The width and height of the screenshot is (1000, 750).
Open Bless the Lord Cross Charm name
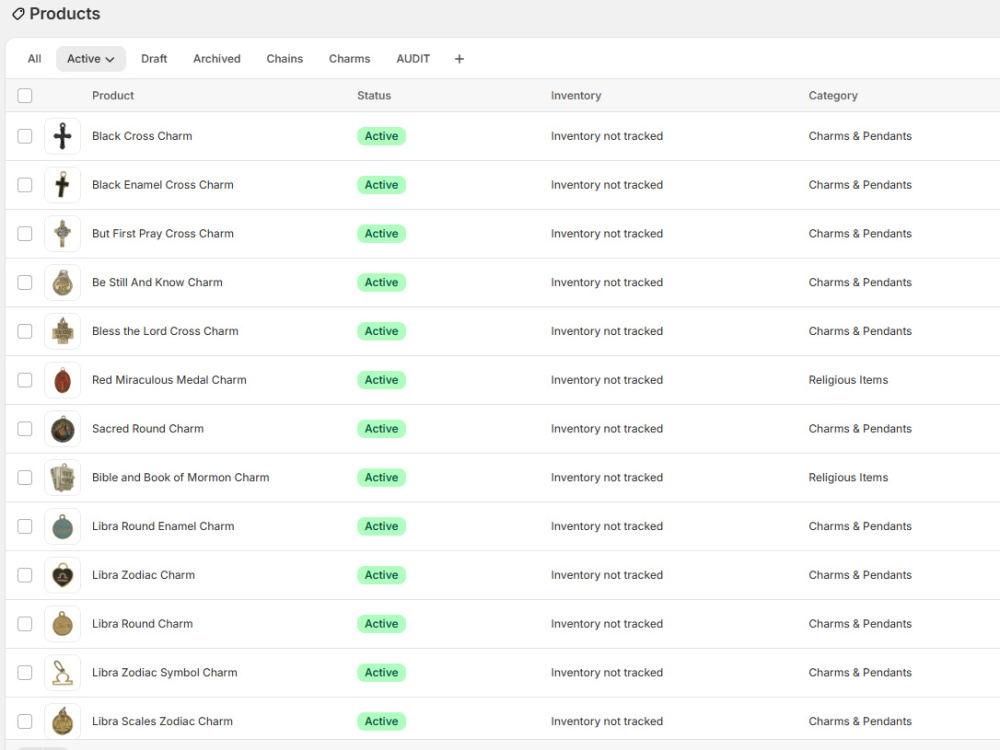165,331
